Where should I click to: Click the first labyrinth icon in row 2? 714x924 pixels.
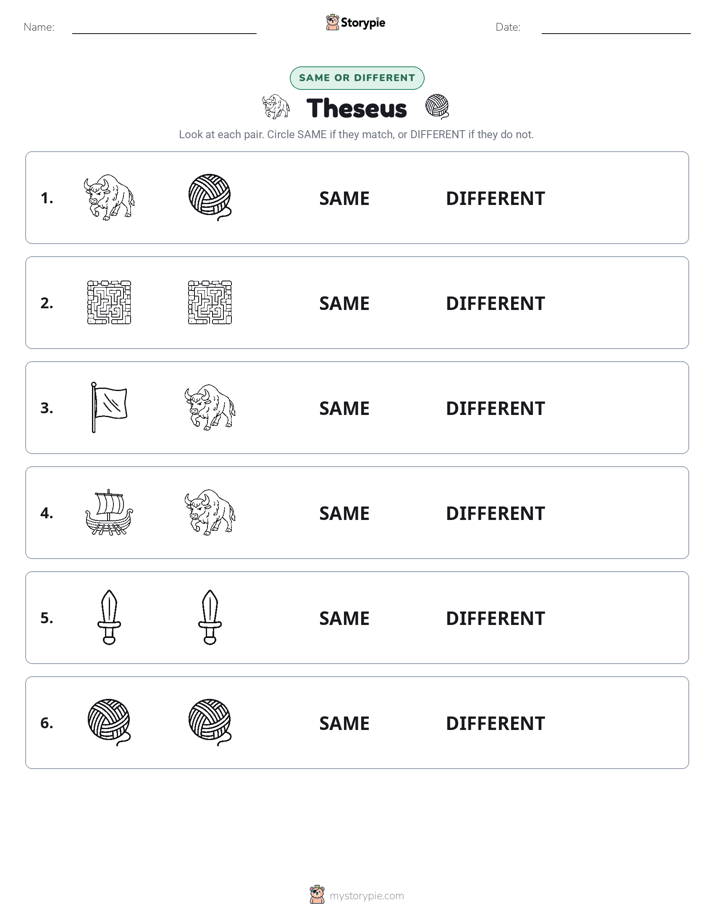(x=109, y=302)
